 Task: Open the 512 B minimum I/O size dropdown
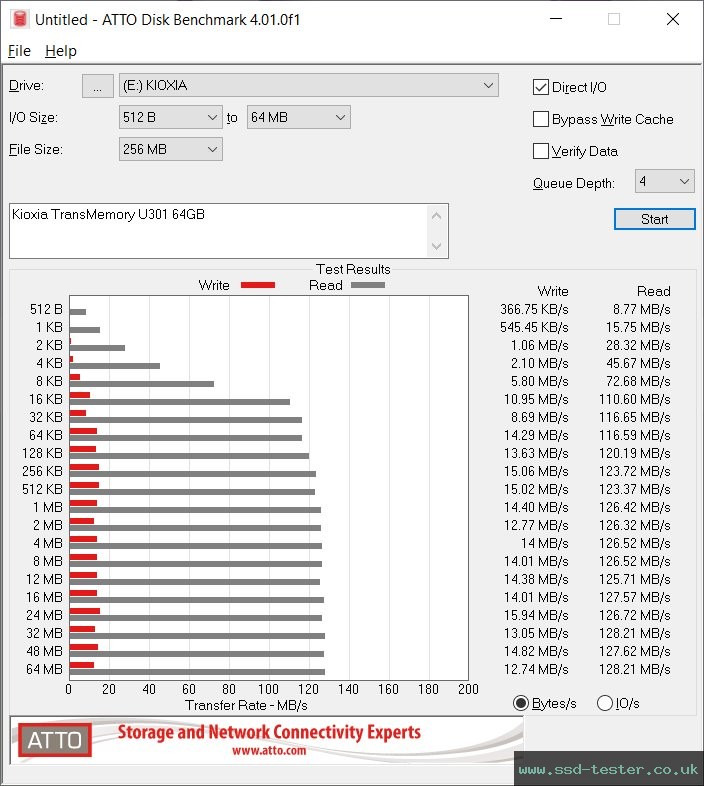[170, 117]
